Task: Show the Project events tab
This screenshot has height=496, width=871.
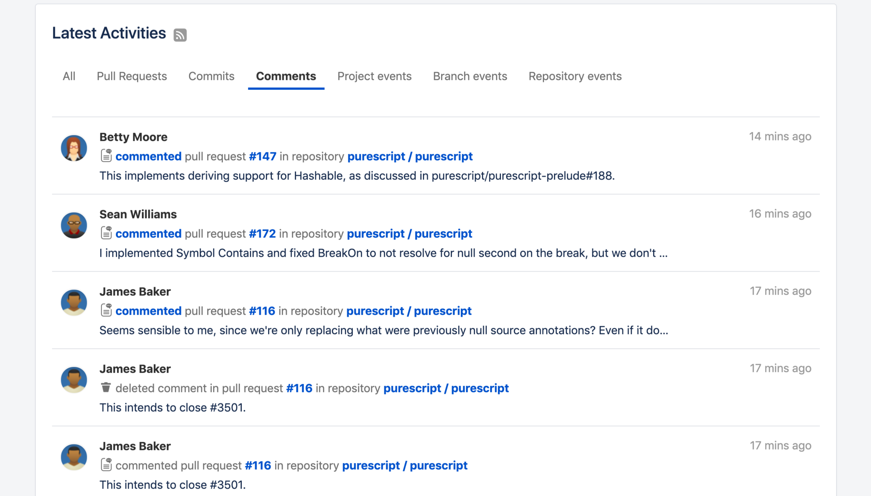Action: click(374, 76)
